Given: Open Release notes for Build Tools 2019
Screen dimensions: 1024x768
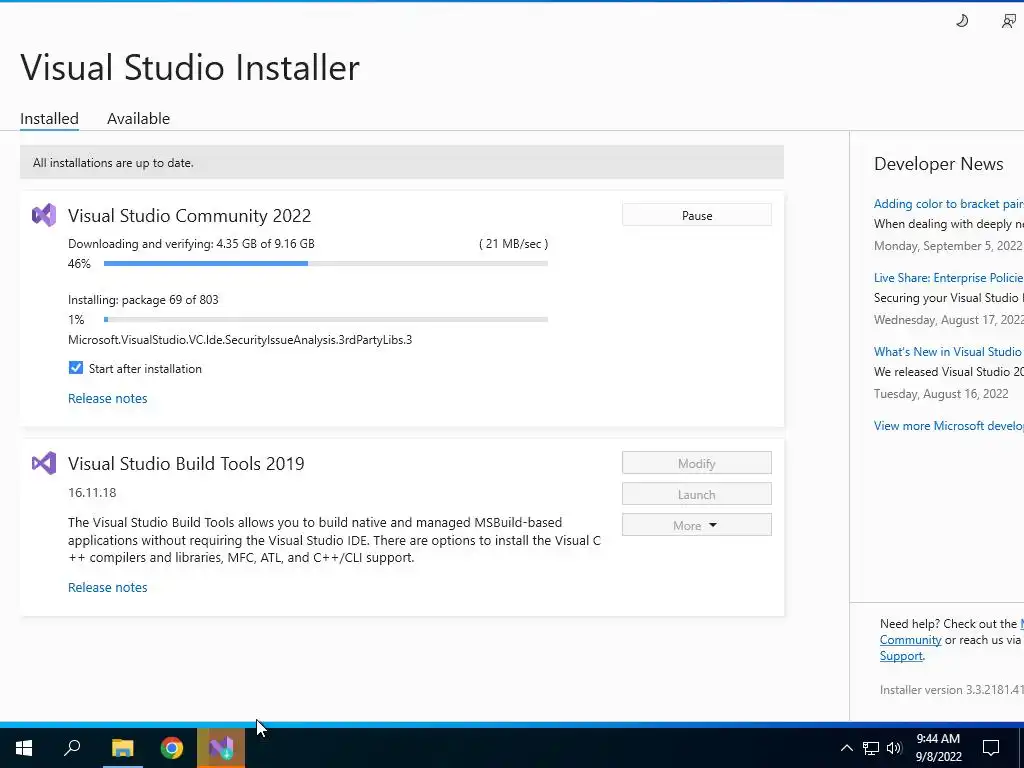Looking at the screenshot, I should click(108, 587).
